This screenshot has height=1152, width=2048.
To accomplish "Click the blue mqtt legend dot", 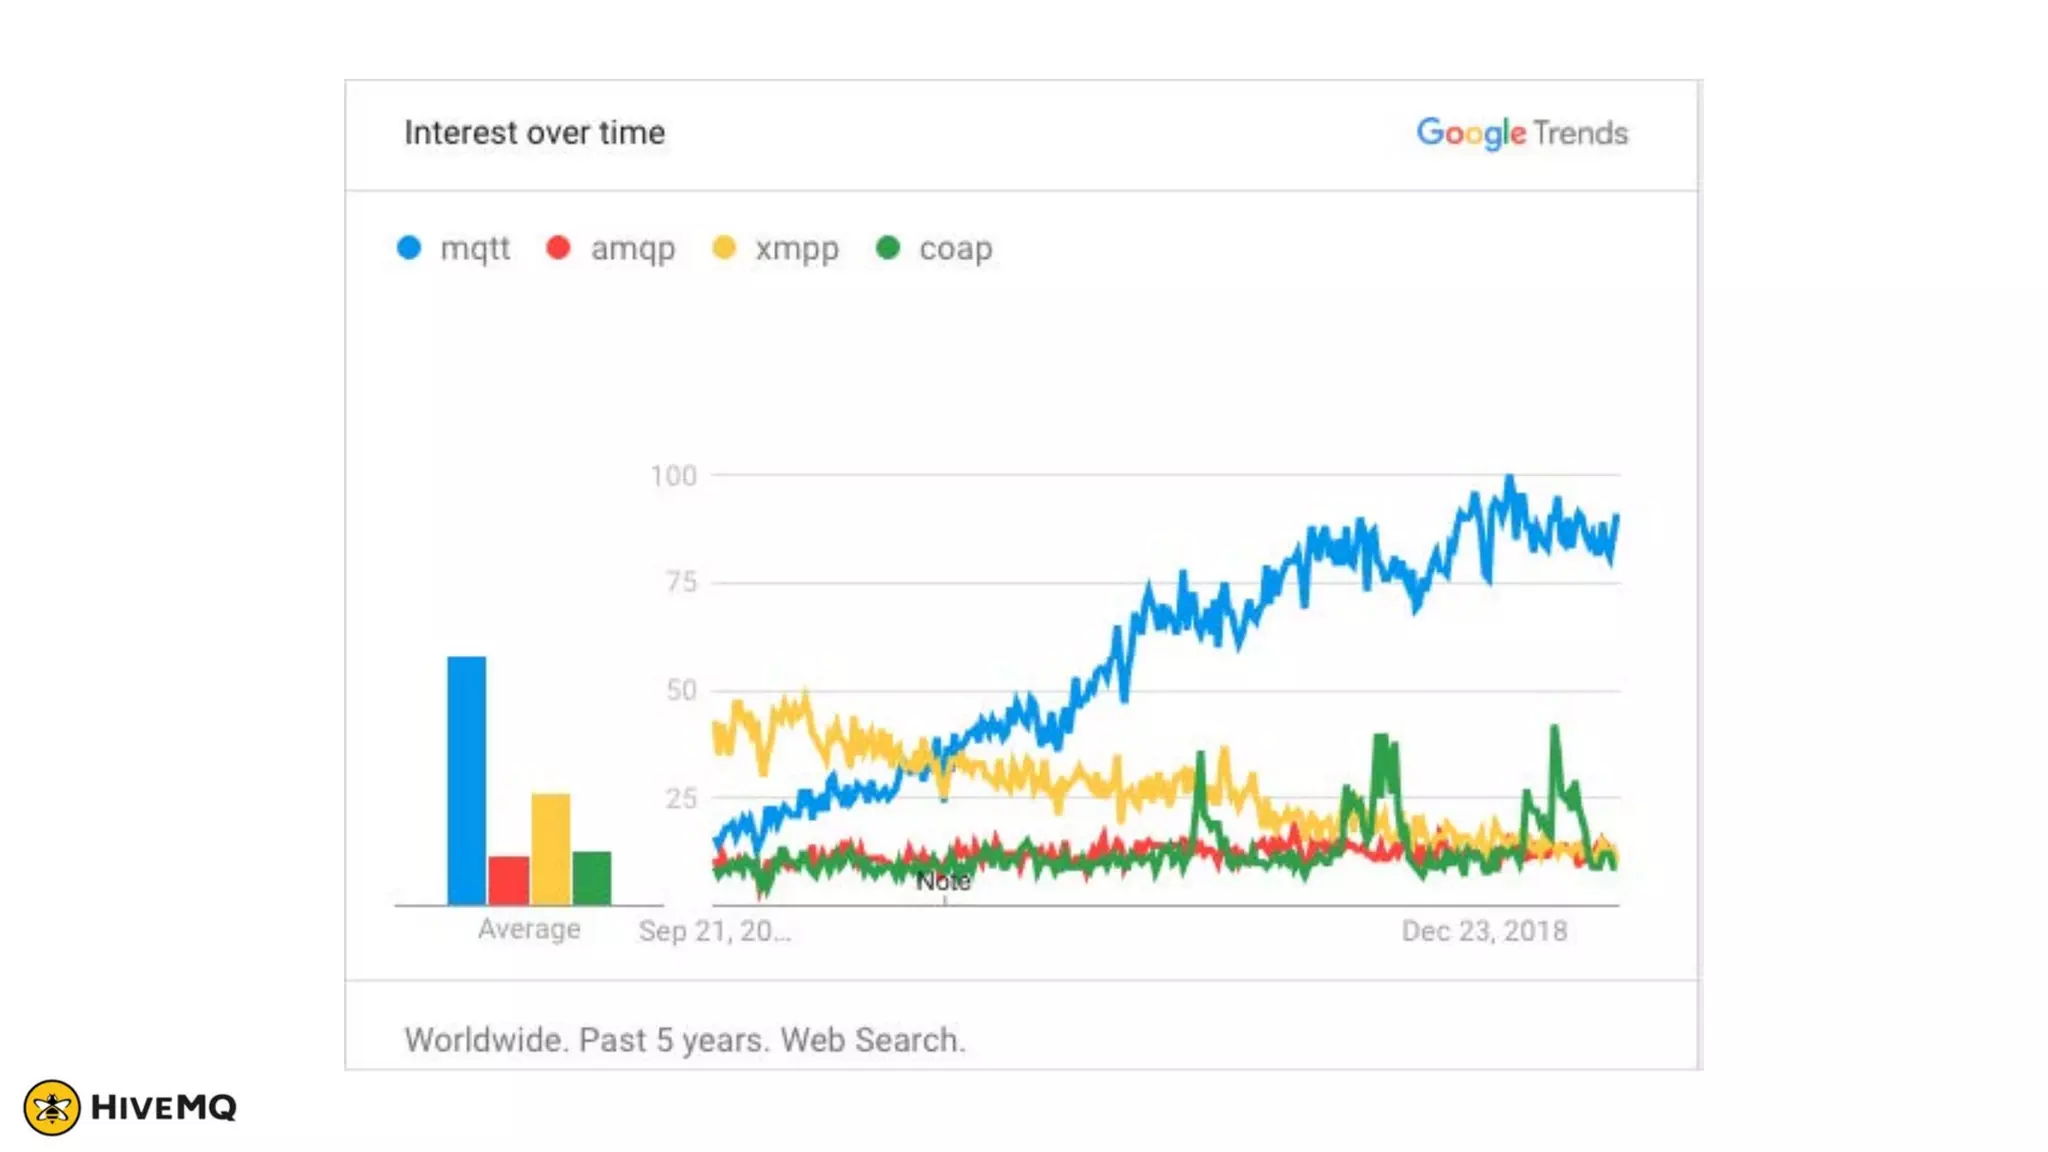I will click(x=409, y=248).
